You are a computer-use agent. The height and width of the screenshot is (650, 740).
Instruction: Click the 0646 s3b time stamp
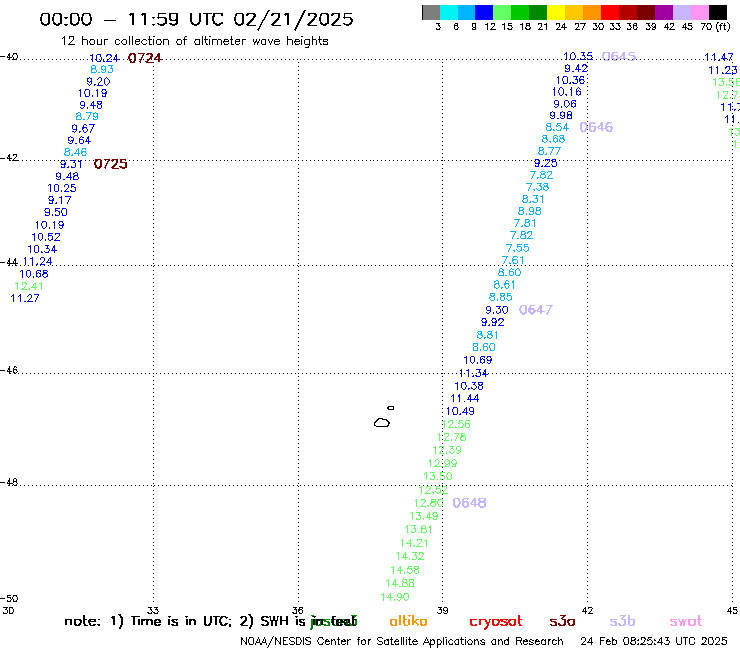(596, 127)
